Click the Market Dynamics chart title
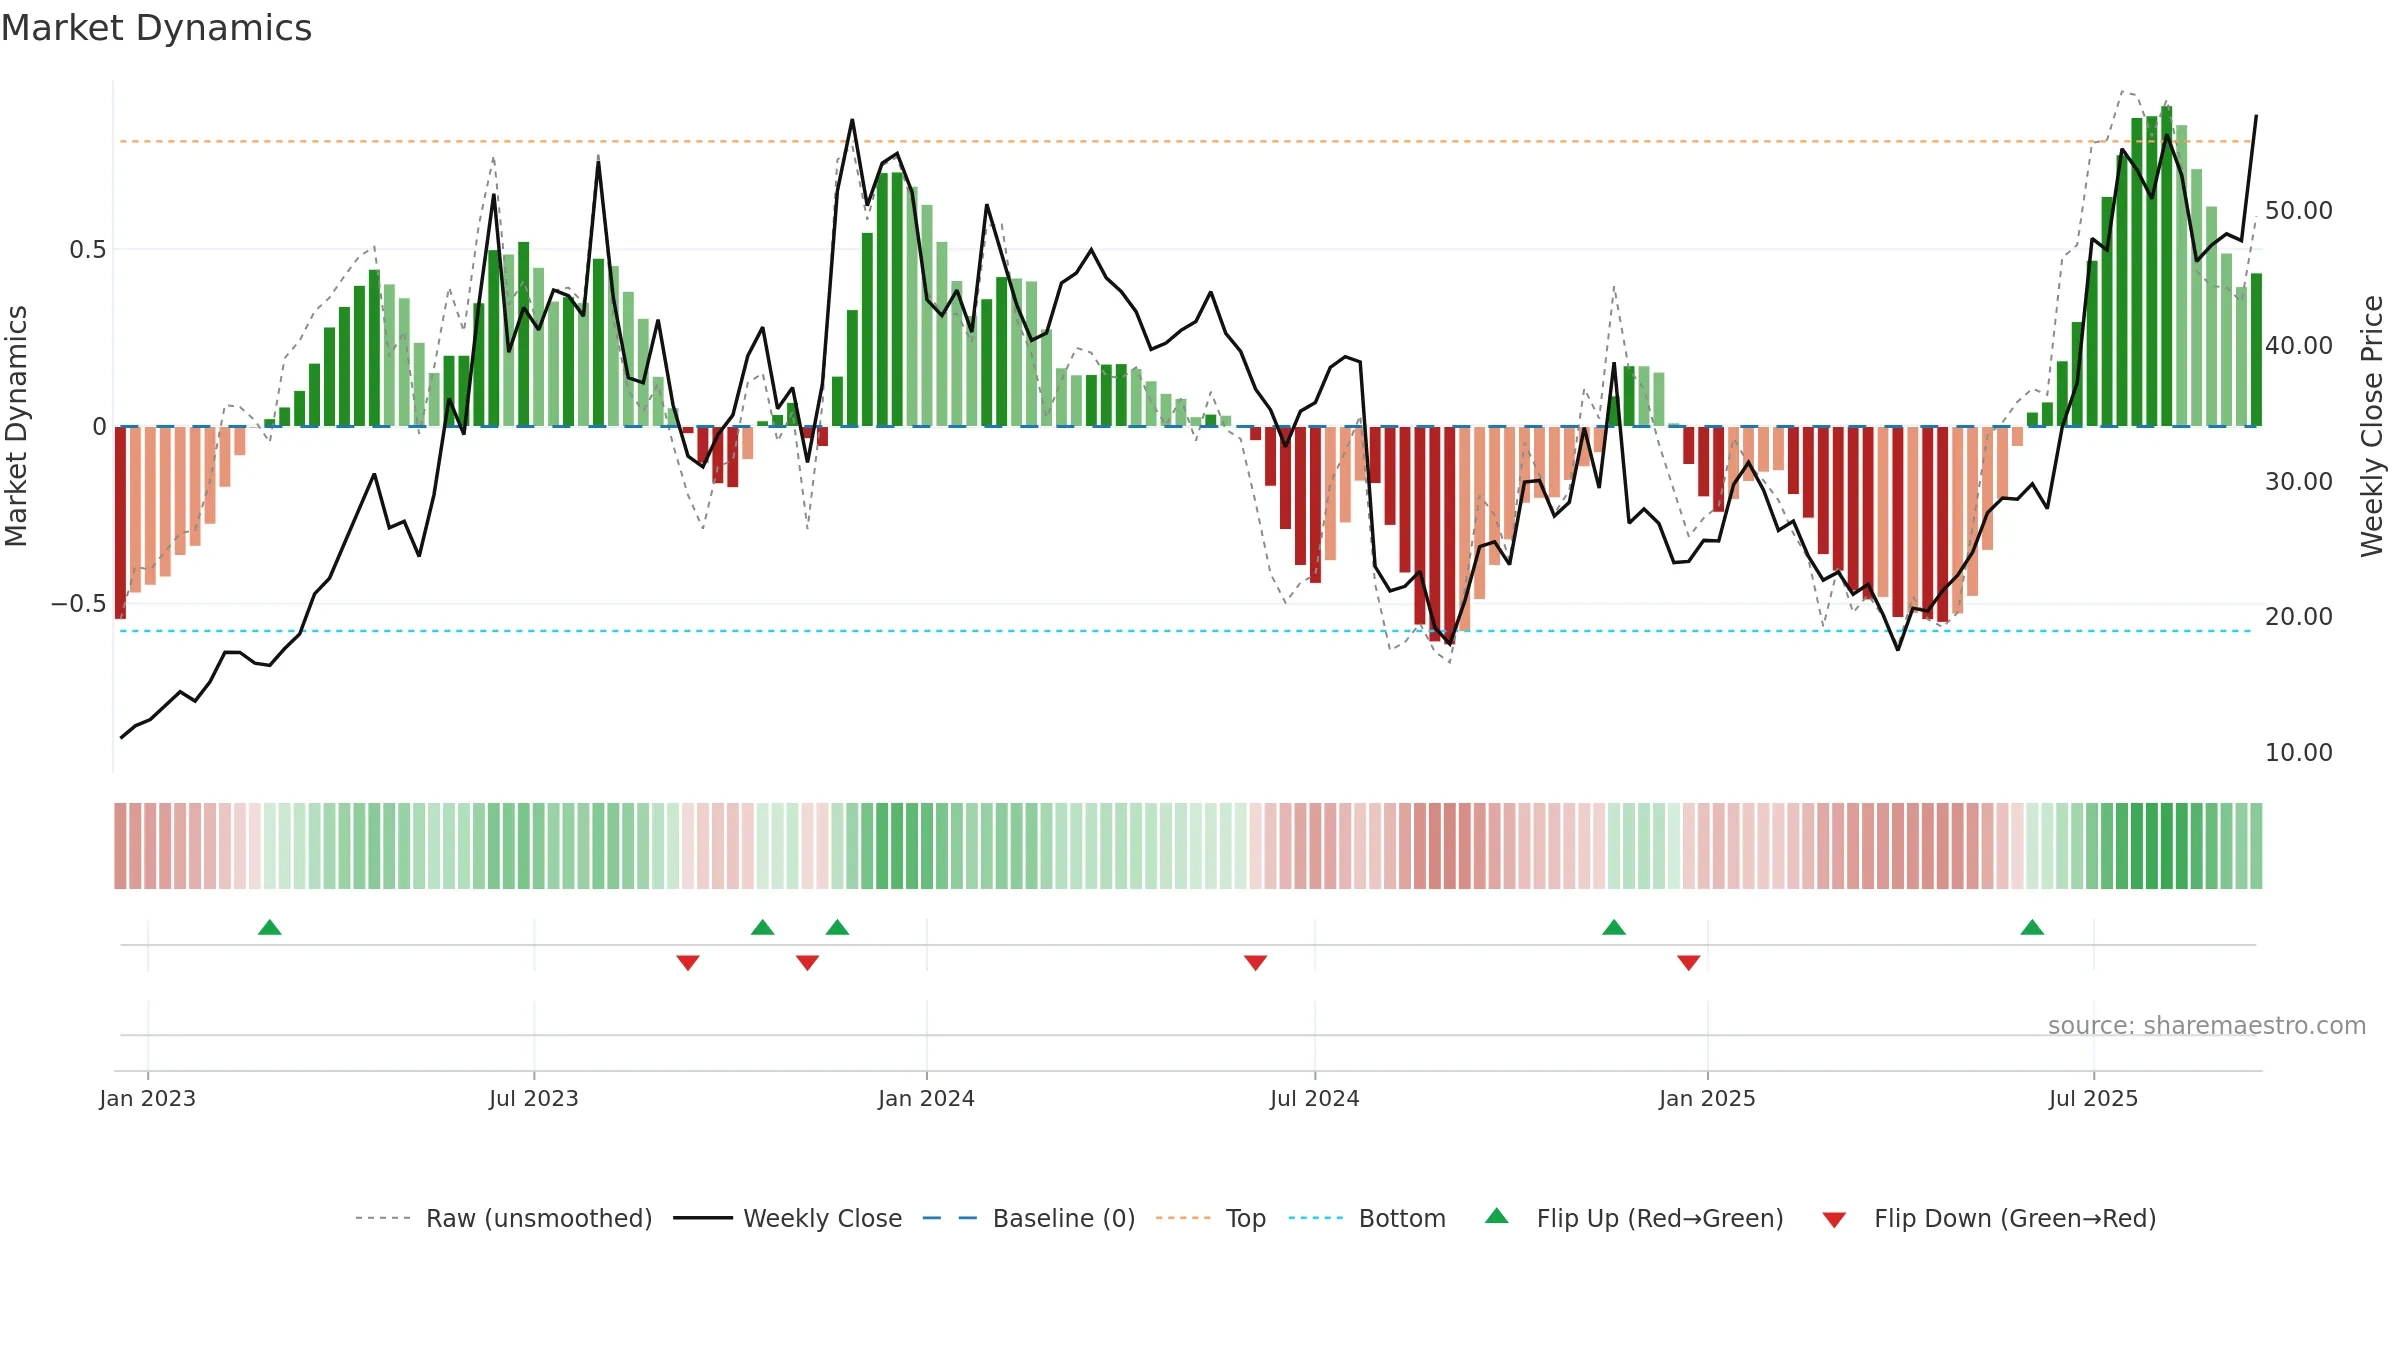This screenshot has height=1350, width=2400. tap(156, 28)
